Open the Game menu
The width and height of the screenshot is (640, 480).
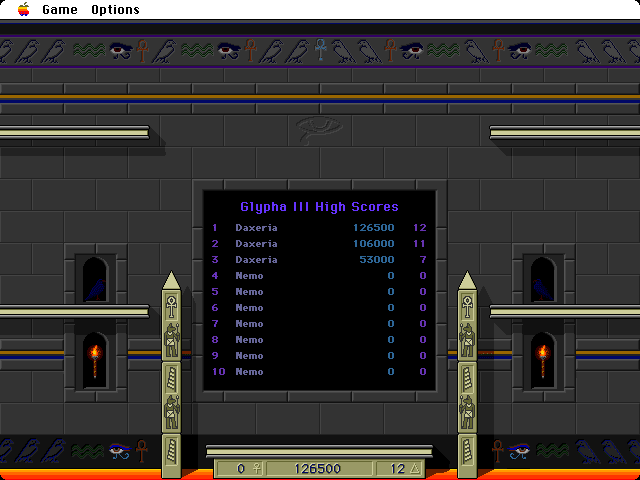[x=60, y=9]
